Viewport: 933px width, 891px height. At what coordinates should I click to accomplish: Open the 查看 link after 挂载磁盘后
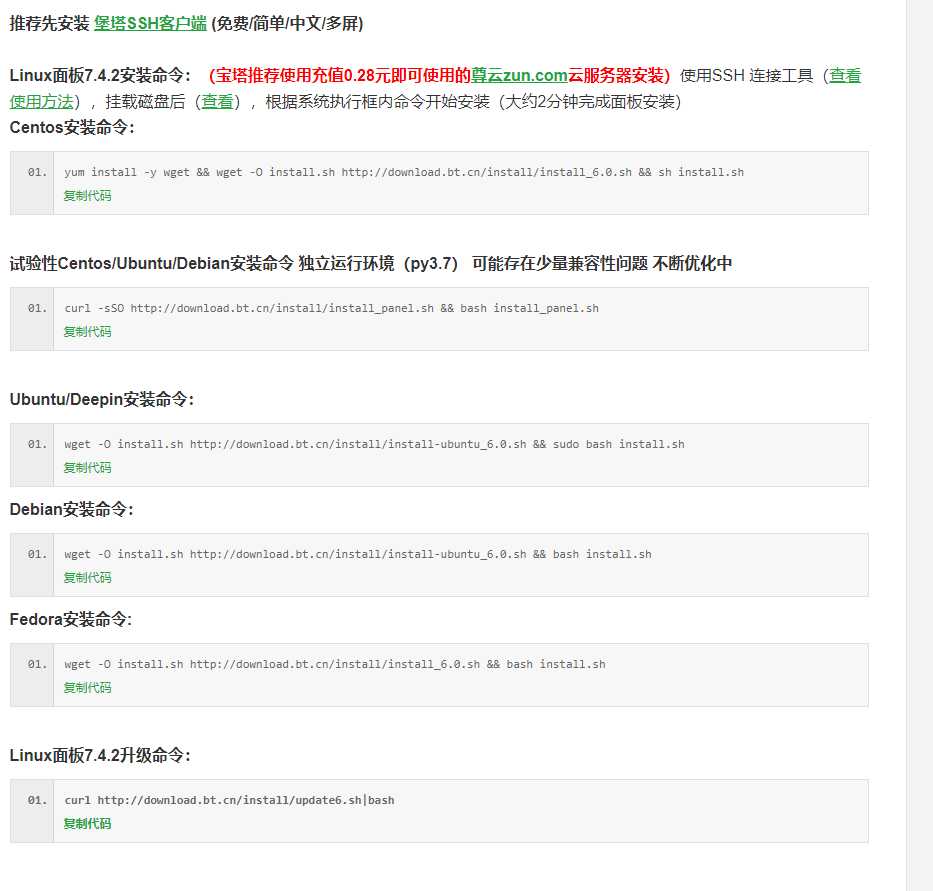coord(217,102)
